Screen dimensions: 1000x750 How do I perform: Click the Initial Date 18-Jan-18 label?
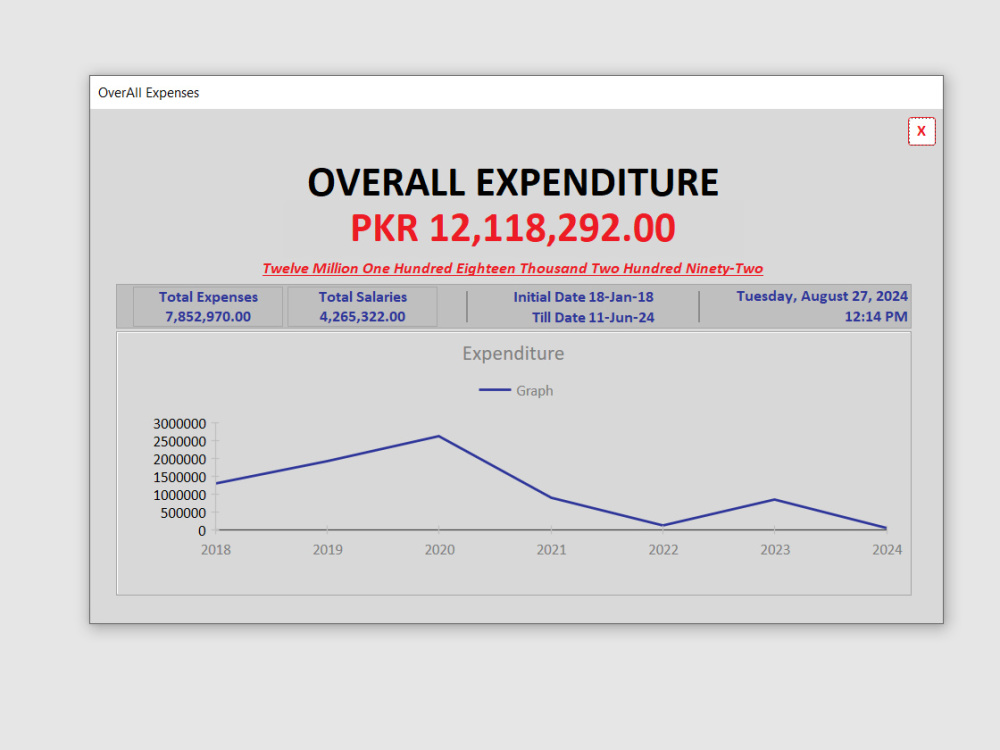(583, 297)
